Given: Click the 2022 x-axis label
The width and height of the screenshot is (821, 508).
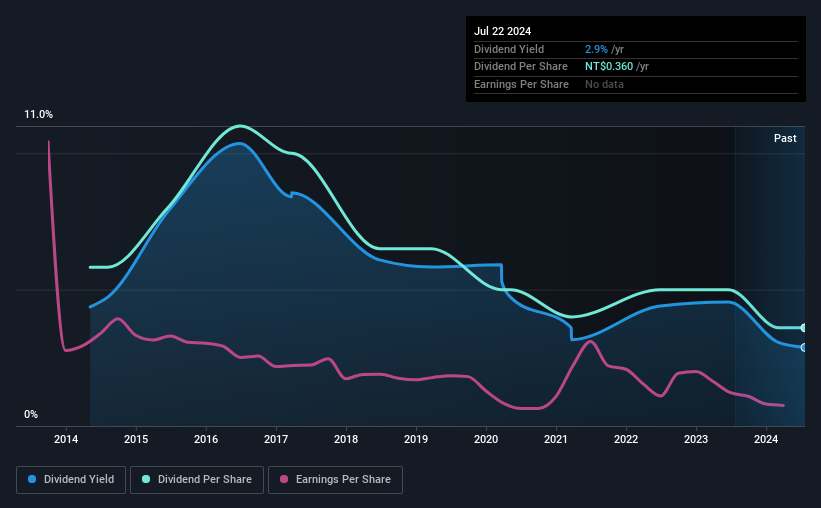Looking at the screenshot, I should click(x=626, y=439).
